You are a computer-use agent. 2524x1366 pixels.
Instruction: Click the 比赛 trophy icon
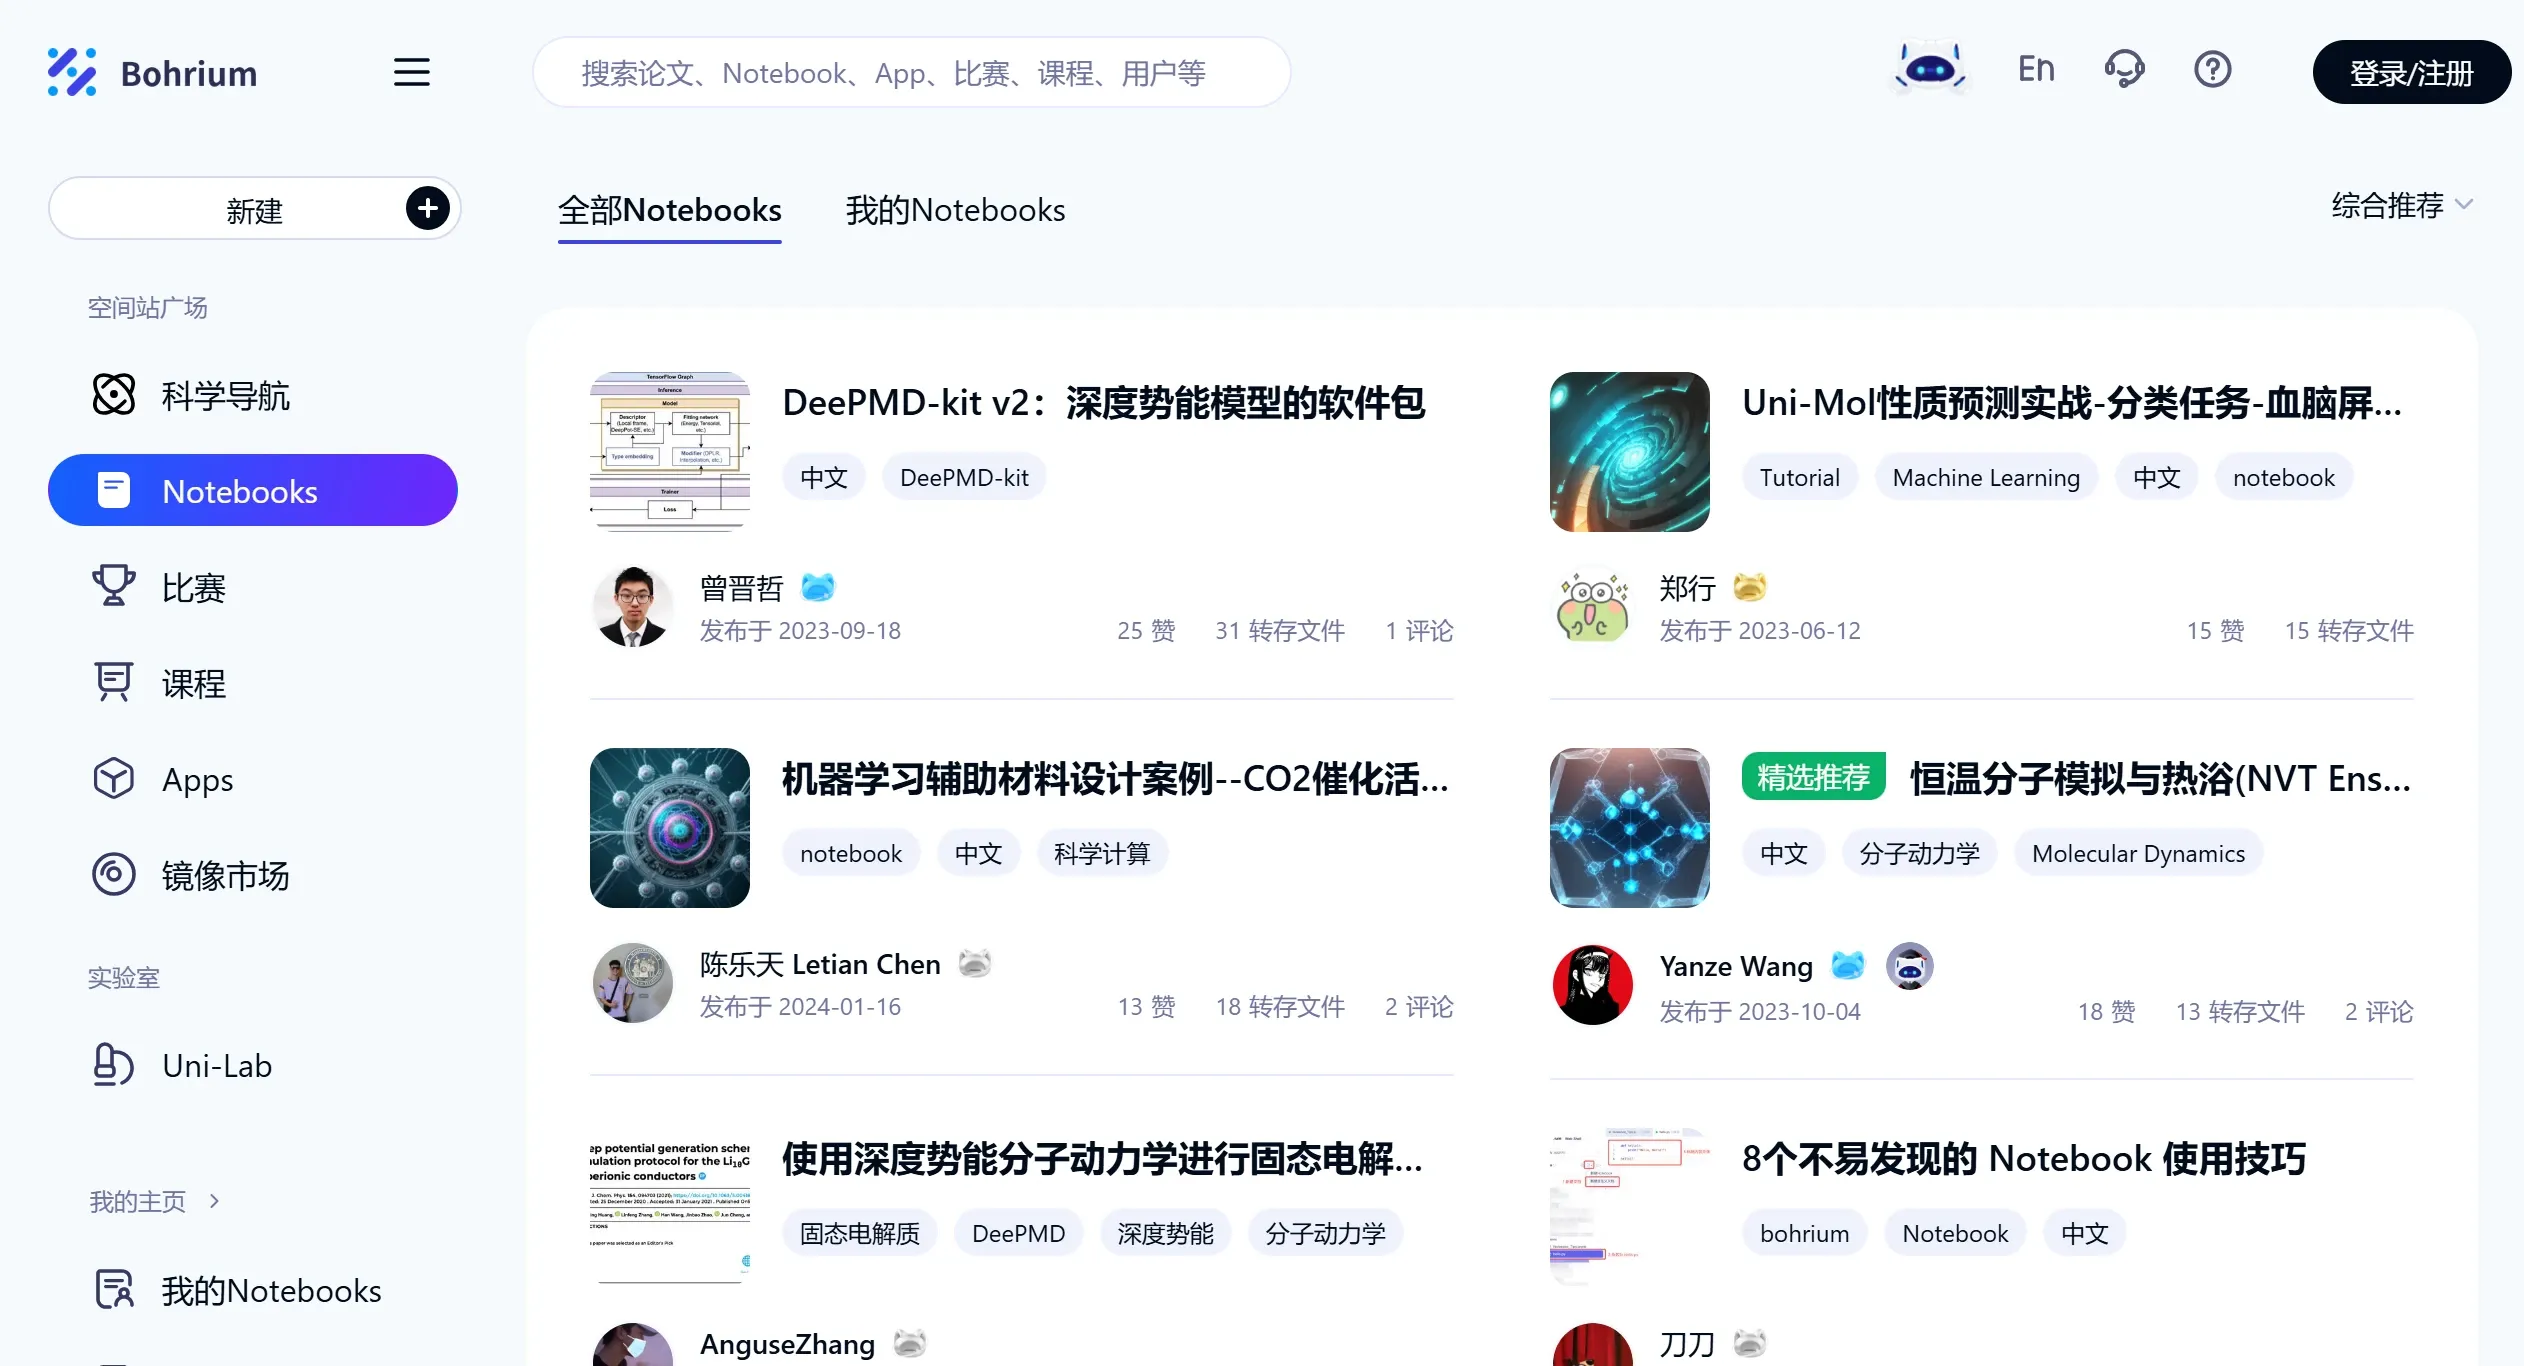point(113,587)
